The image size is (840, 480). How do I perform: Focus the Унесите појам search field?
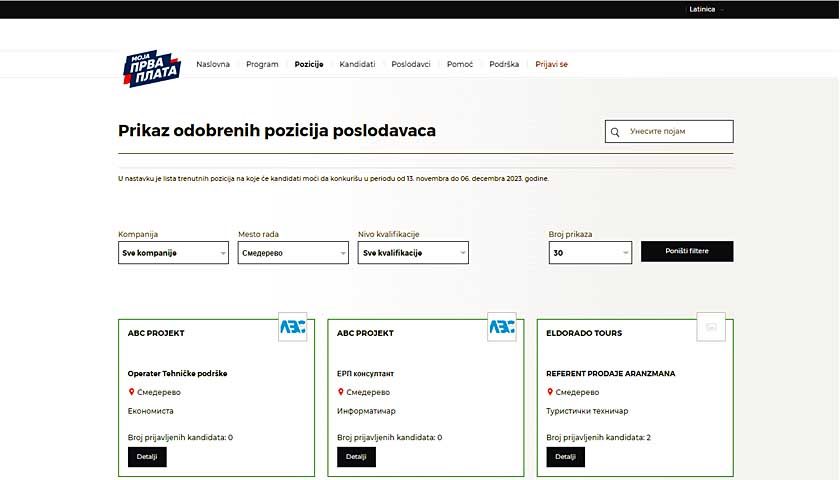point(669,131)
